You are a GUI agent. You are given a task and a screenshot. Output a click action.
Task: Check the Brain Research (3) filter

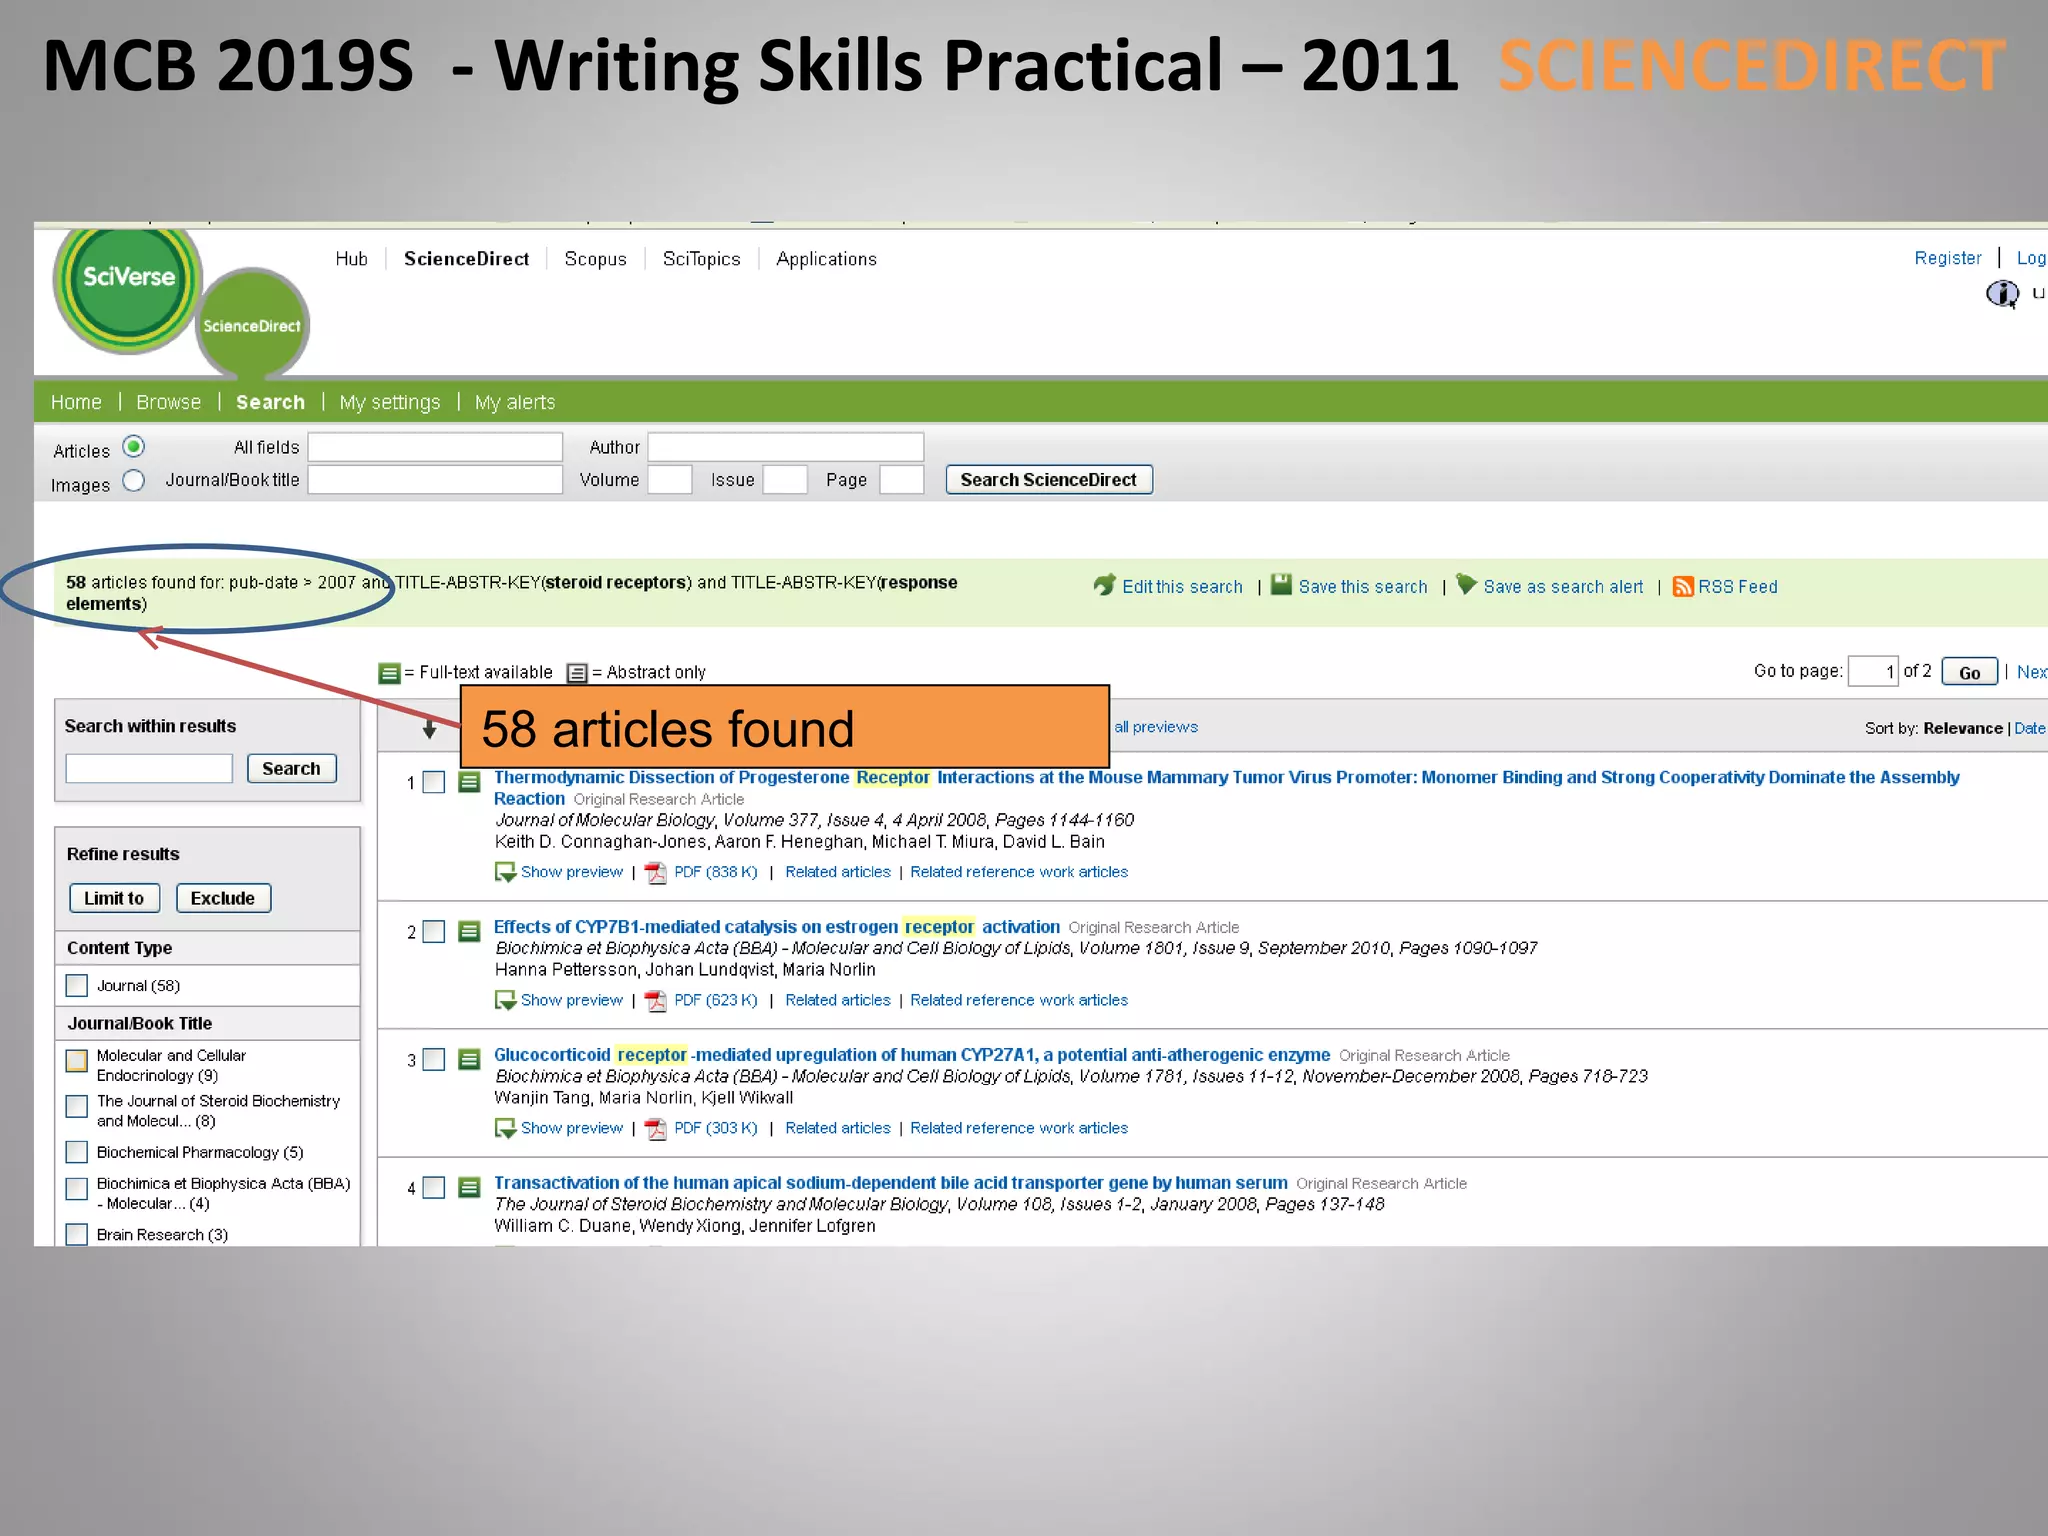tap(77, 1234)
